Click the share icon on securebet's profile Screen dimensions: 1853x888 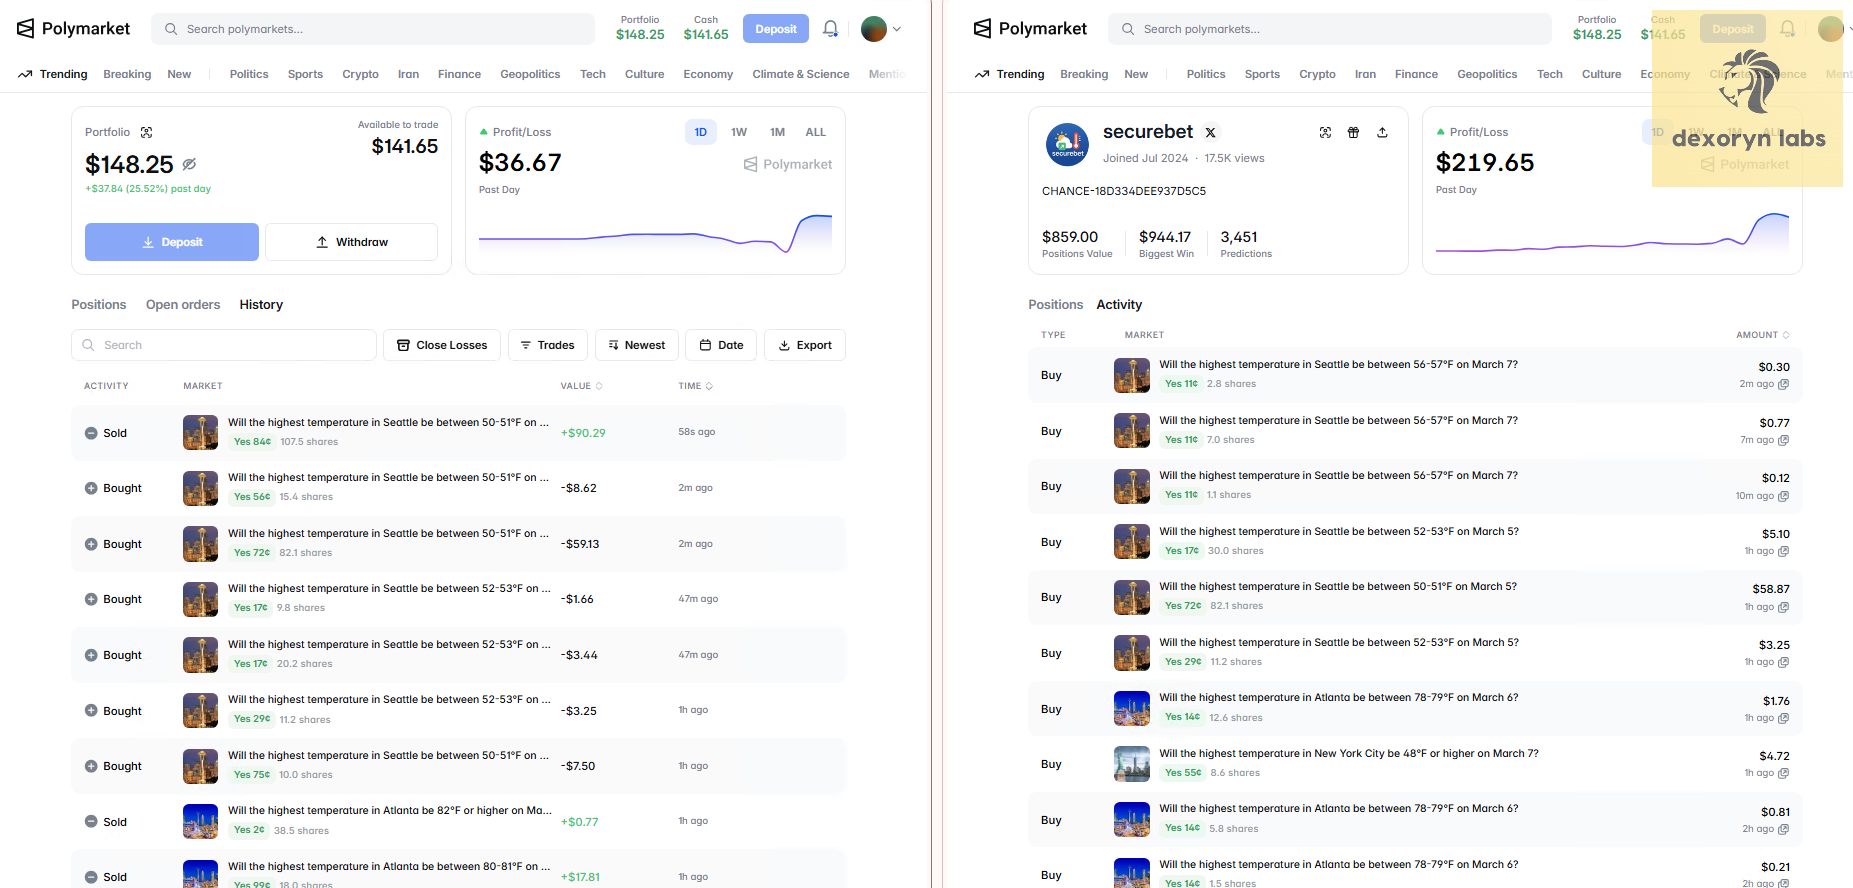[x=1382, y=132]
